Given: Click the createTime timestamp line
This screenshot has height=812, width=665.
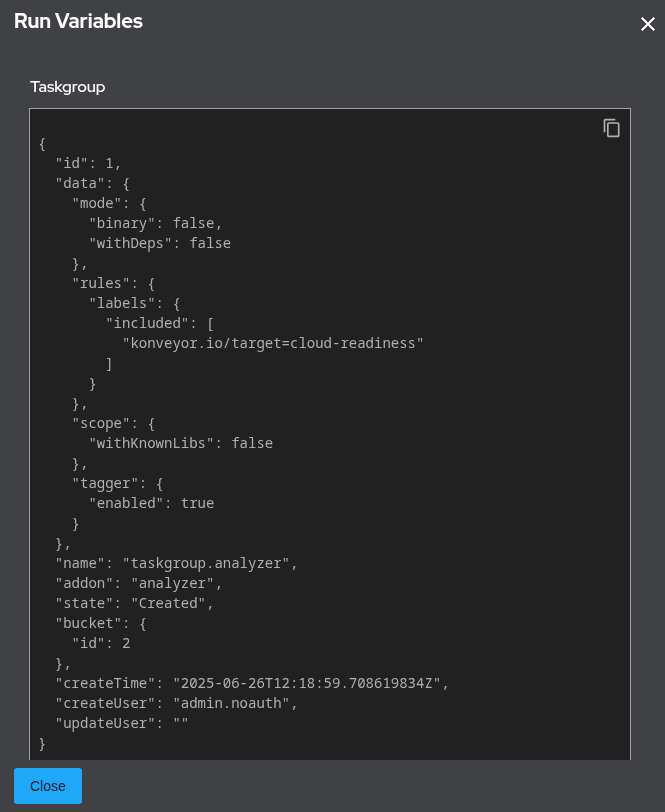Looking at the screenshot, I should pos(252,683).
